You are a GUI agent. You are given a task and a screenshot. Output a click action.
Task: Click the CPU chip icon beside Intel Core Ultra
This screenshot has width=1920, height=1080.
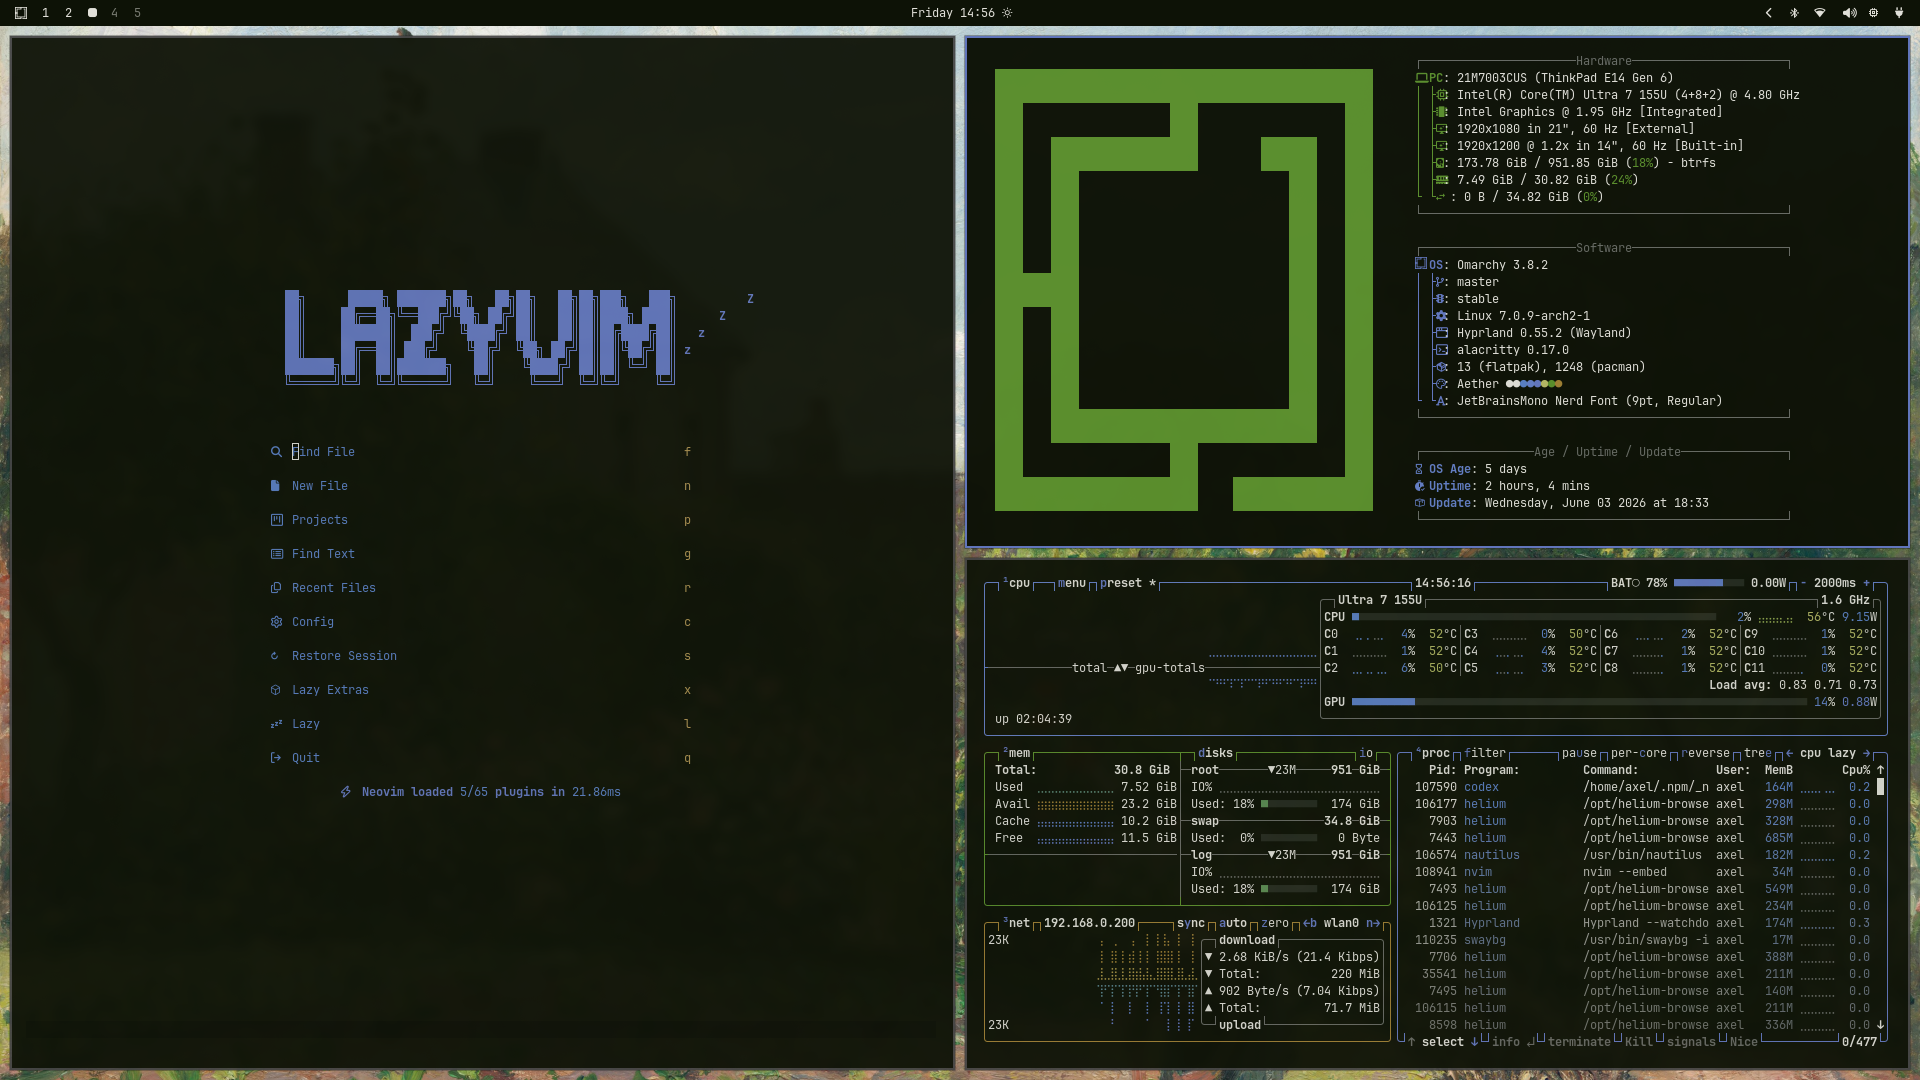coord(1442,95)
